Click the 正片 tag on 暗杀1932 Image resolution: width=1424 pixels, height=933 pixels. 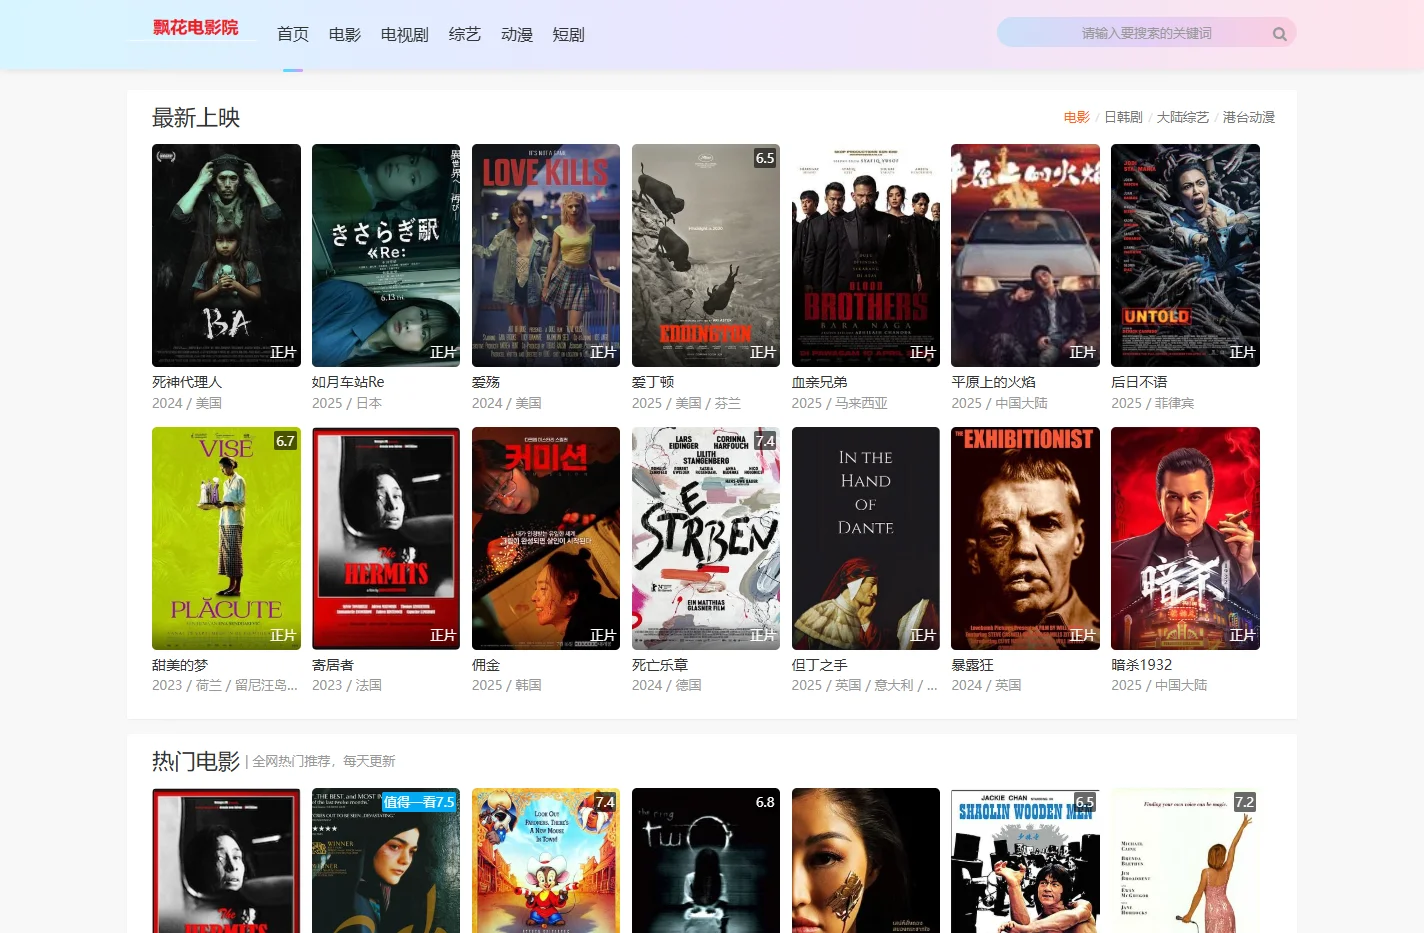click(x=1242, y=636)
